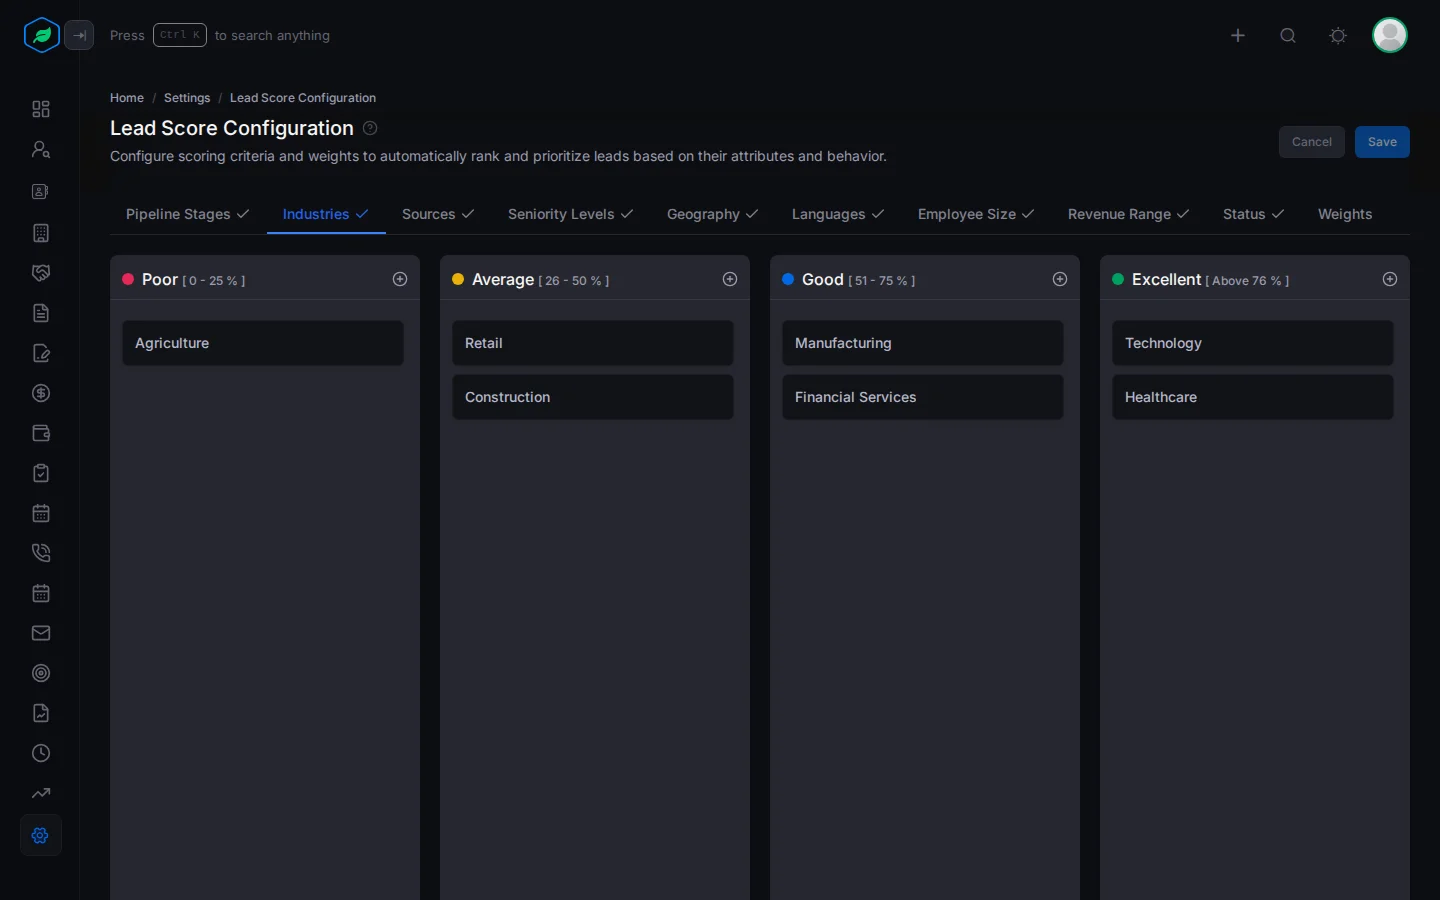Add industry to Average column
Screen dimensions: 1440x900
click(730, 279)
